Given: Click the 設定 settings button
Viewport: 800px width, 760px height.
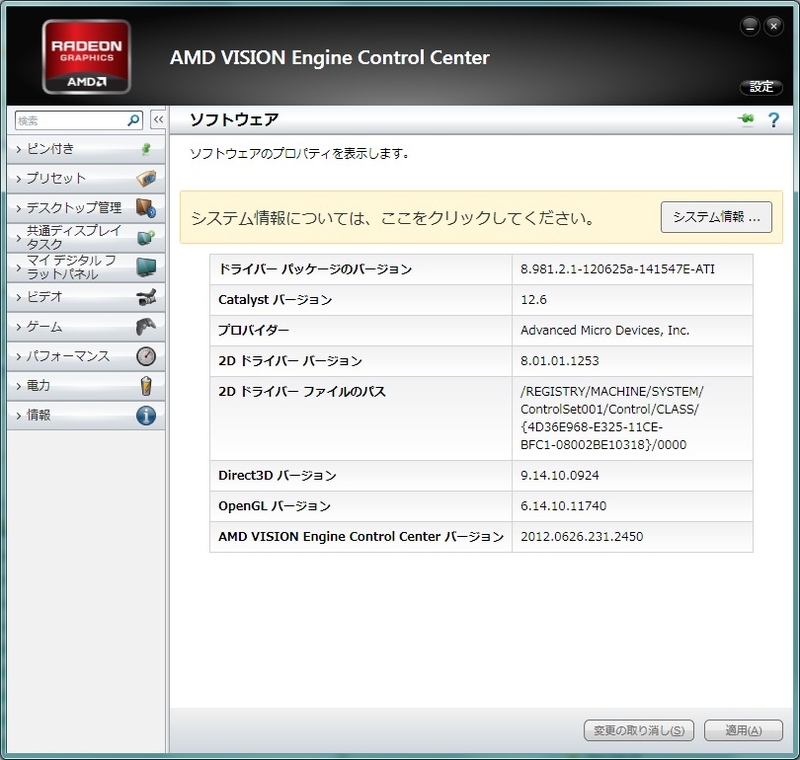Looking at the screenshot, I should coord(761,87).
